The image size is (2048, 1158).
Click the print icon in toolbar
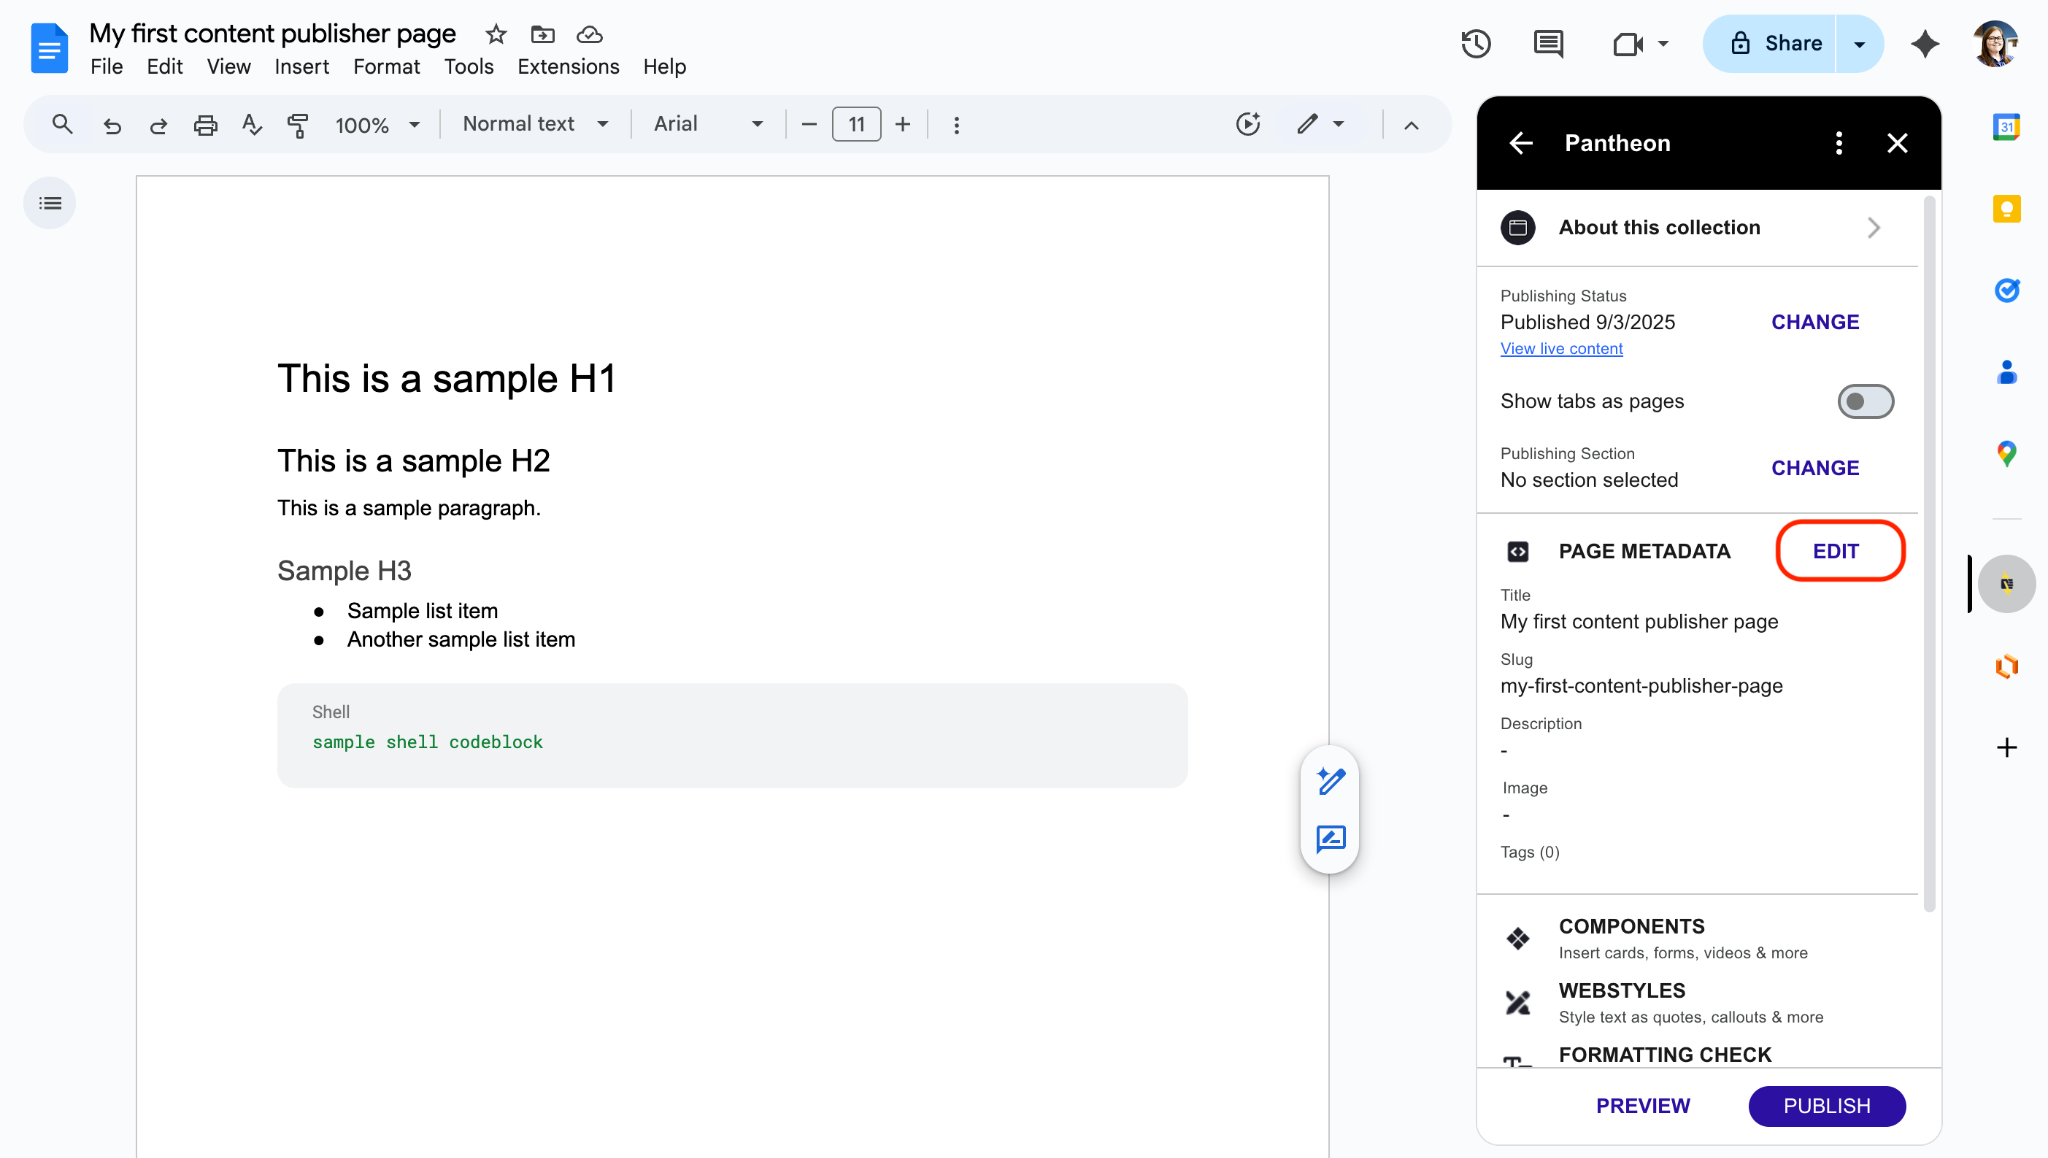coord(205,125)
